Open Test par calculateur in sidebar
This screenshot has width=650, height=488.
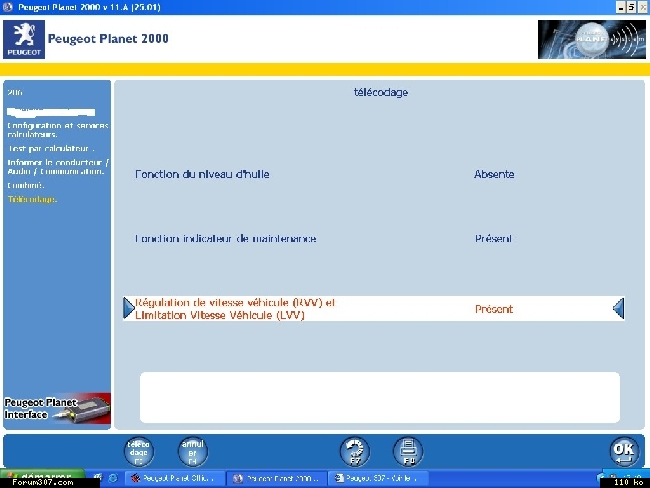point(51,148)
